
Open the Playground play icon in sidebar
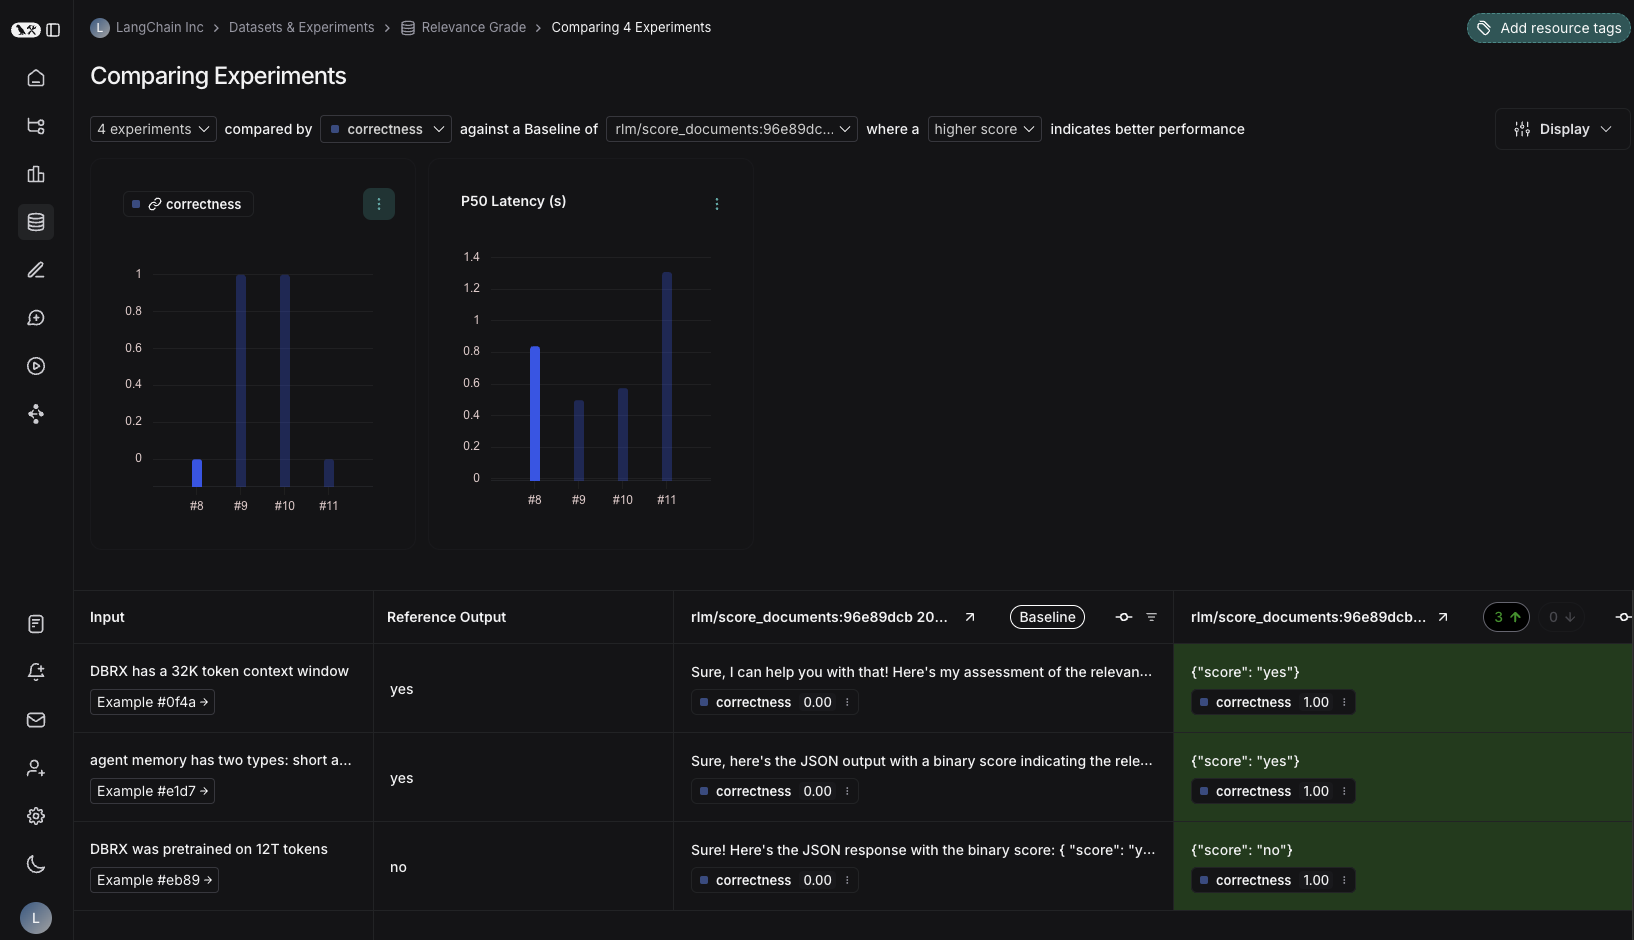click(x=36, y=366)
